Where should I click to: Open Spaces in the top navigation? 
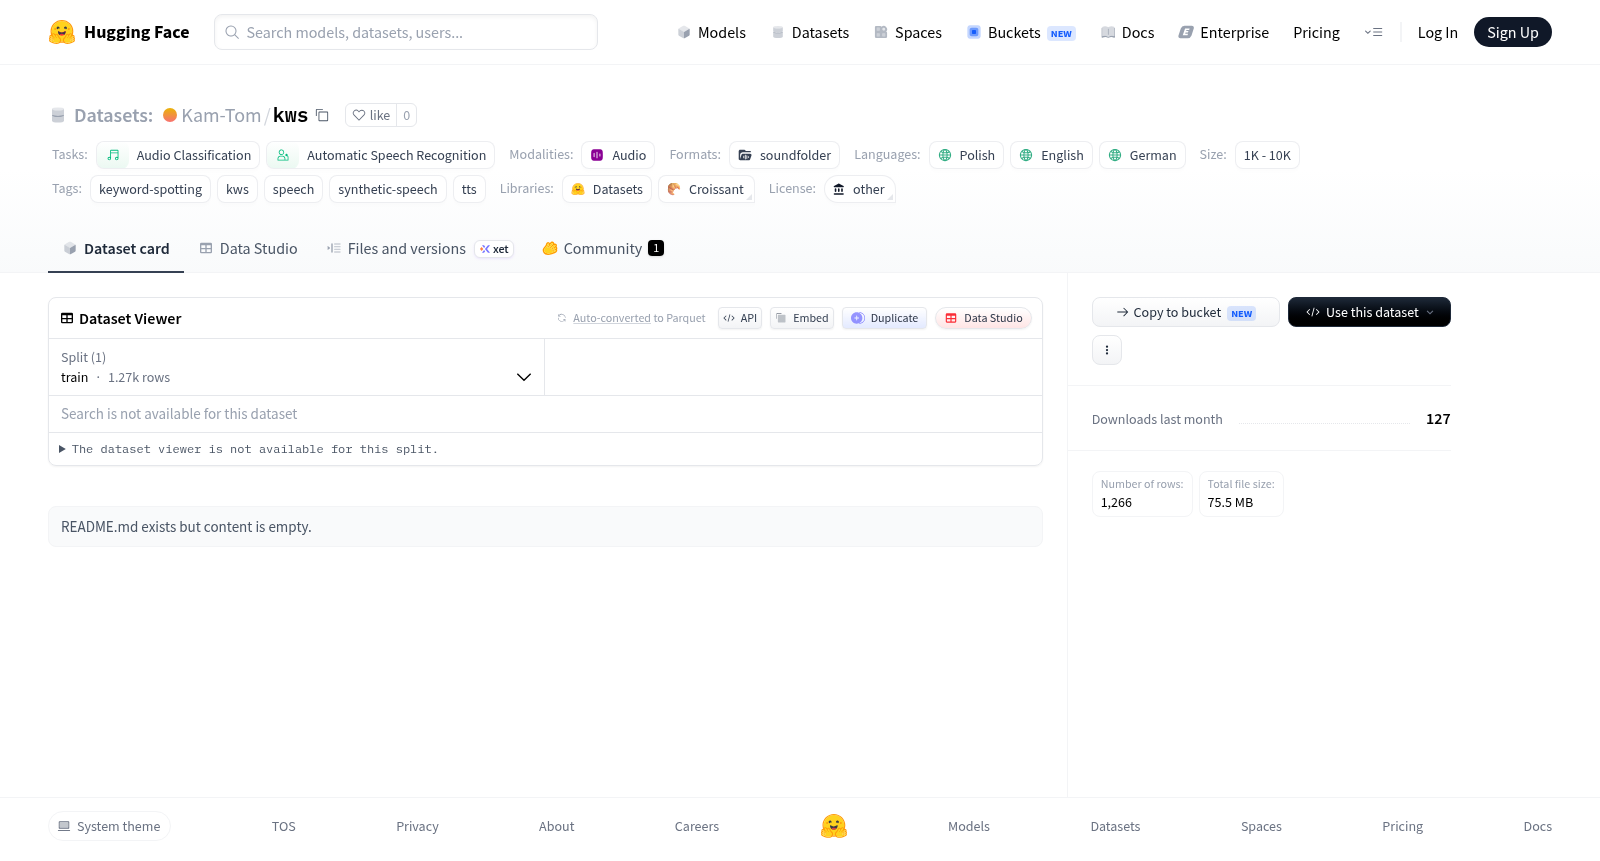click(908, 32)
